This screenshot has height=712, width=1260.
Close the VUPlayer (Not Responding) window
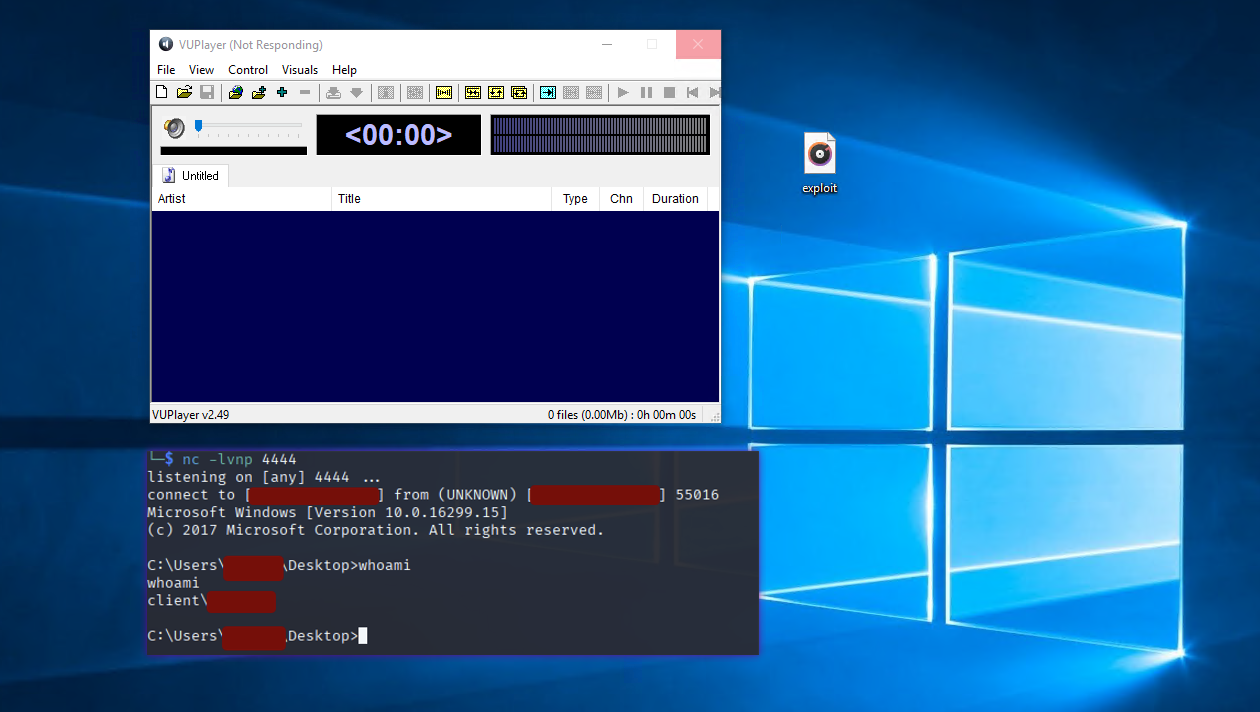698,44
